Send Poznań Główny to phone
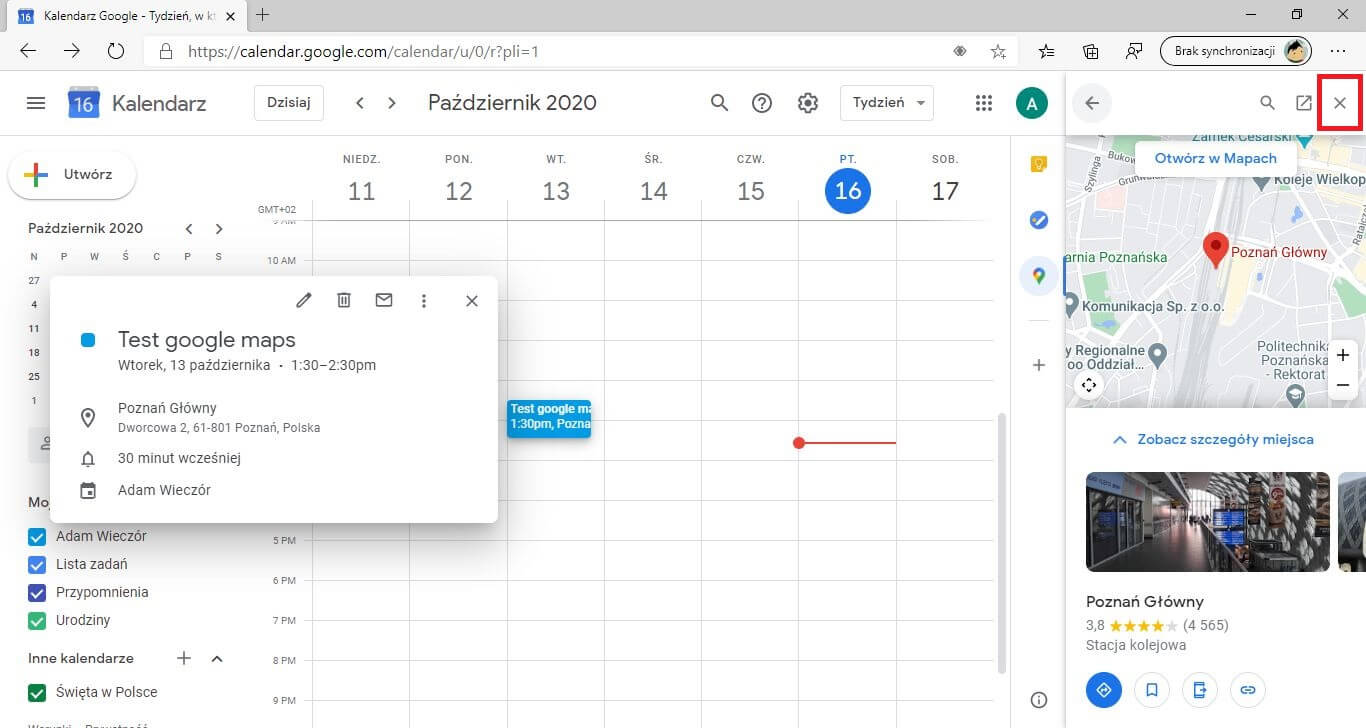The image size is (1366, 728). (1200, 689)
